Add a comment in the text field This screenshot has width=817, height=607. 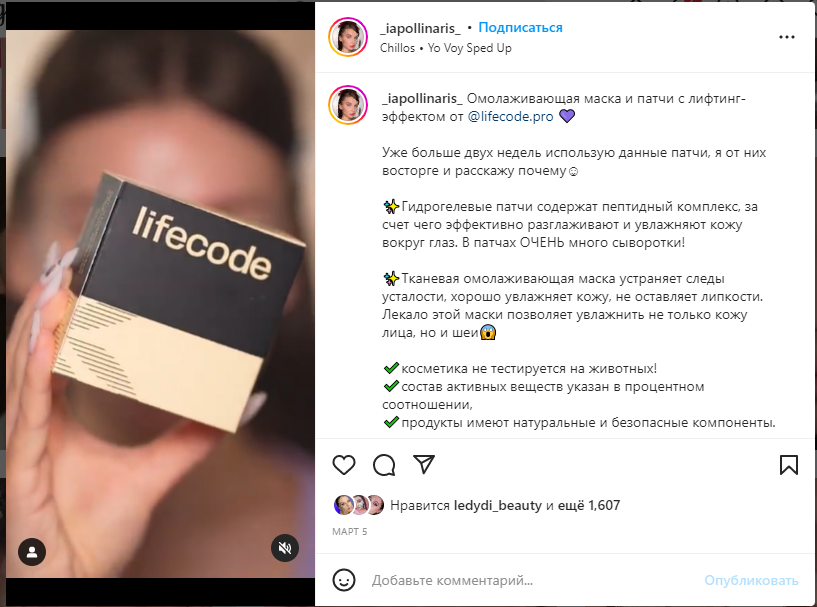tap(531, 580)
